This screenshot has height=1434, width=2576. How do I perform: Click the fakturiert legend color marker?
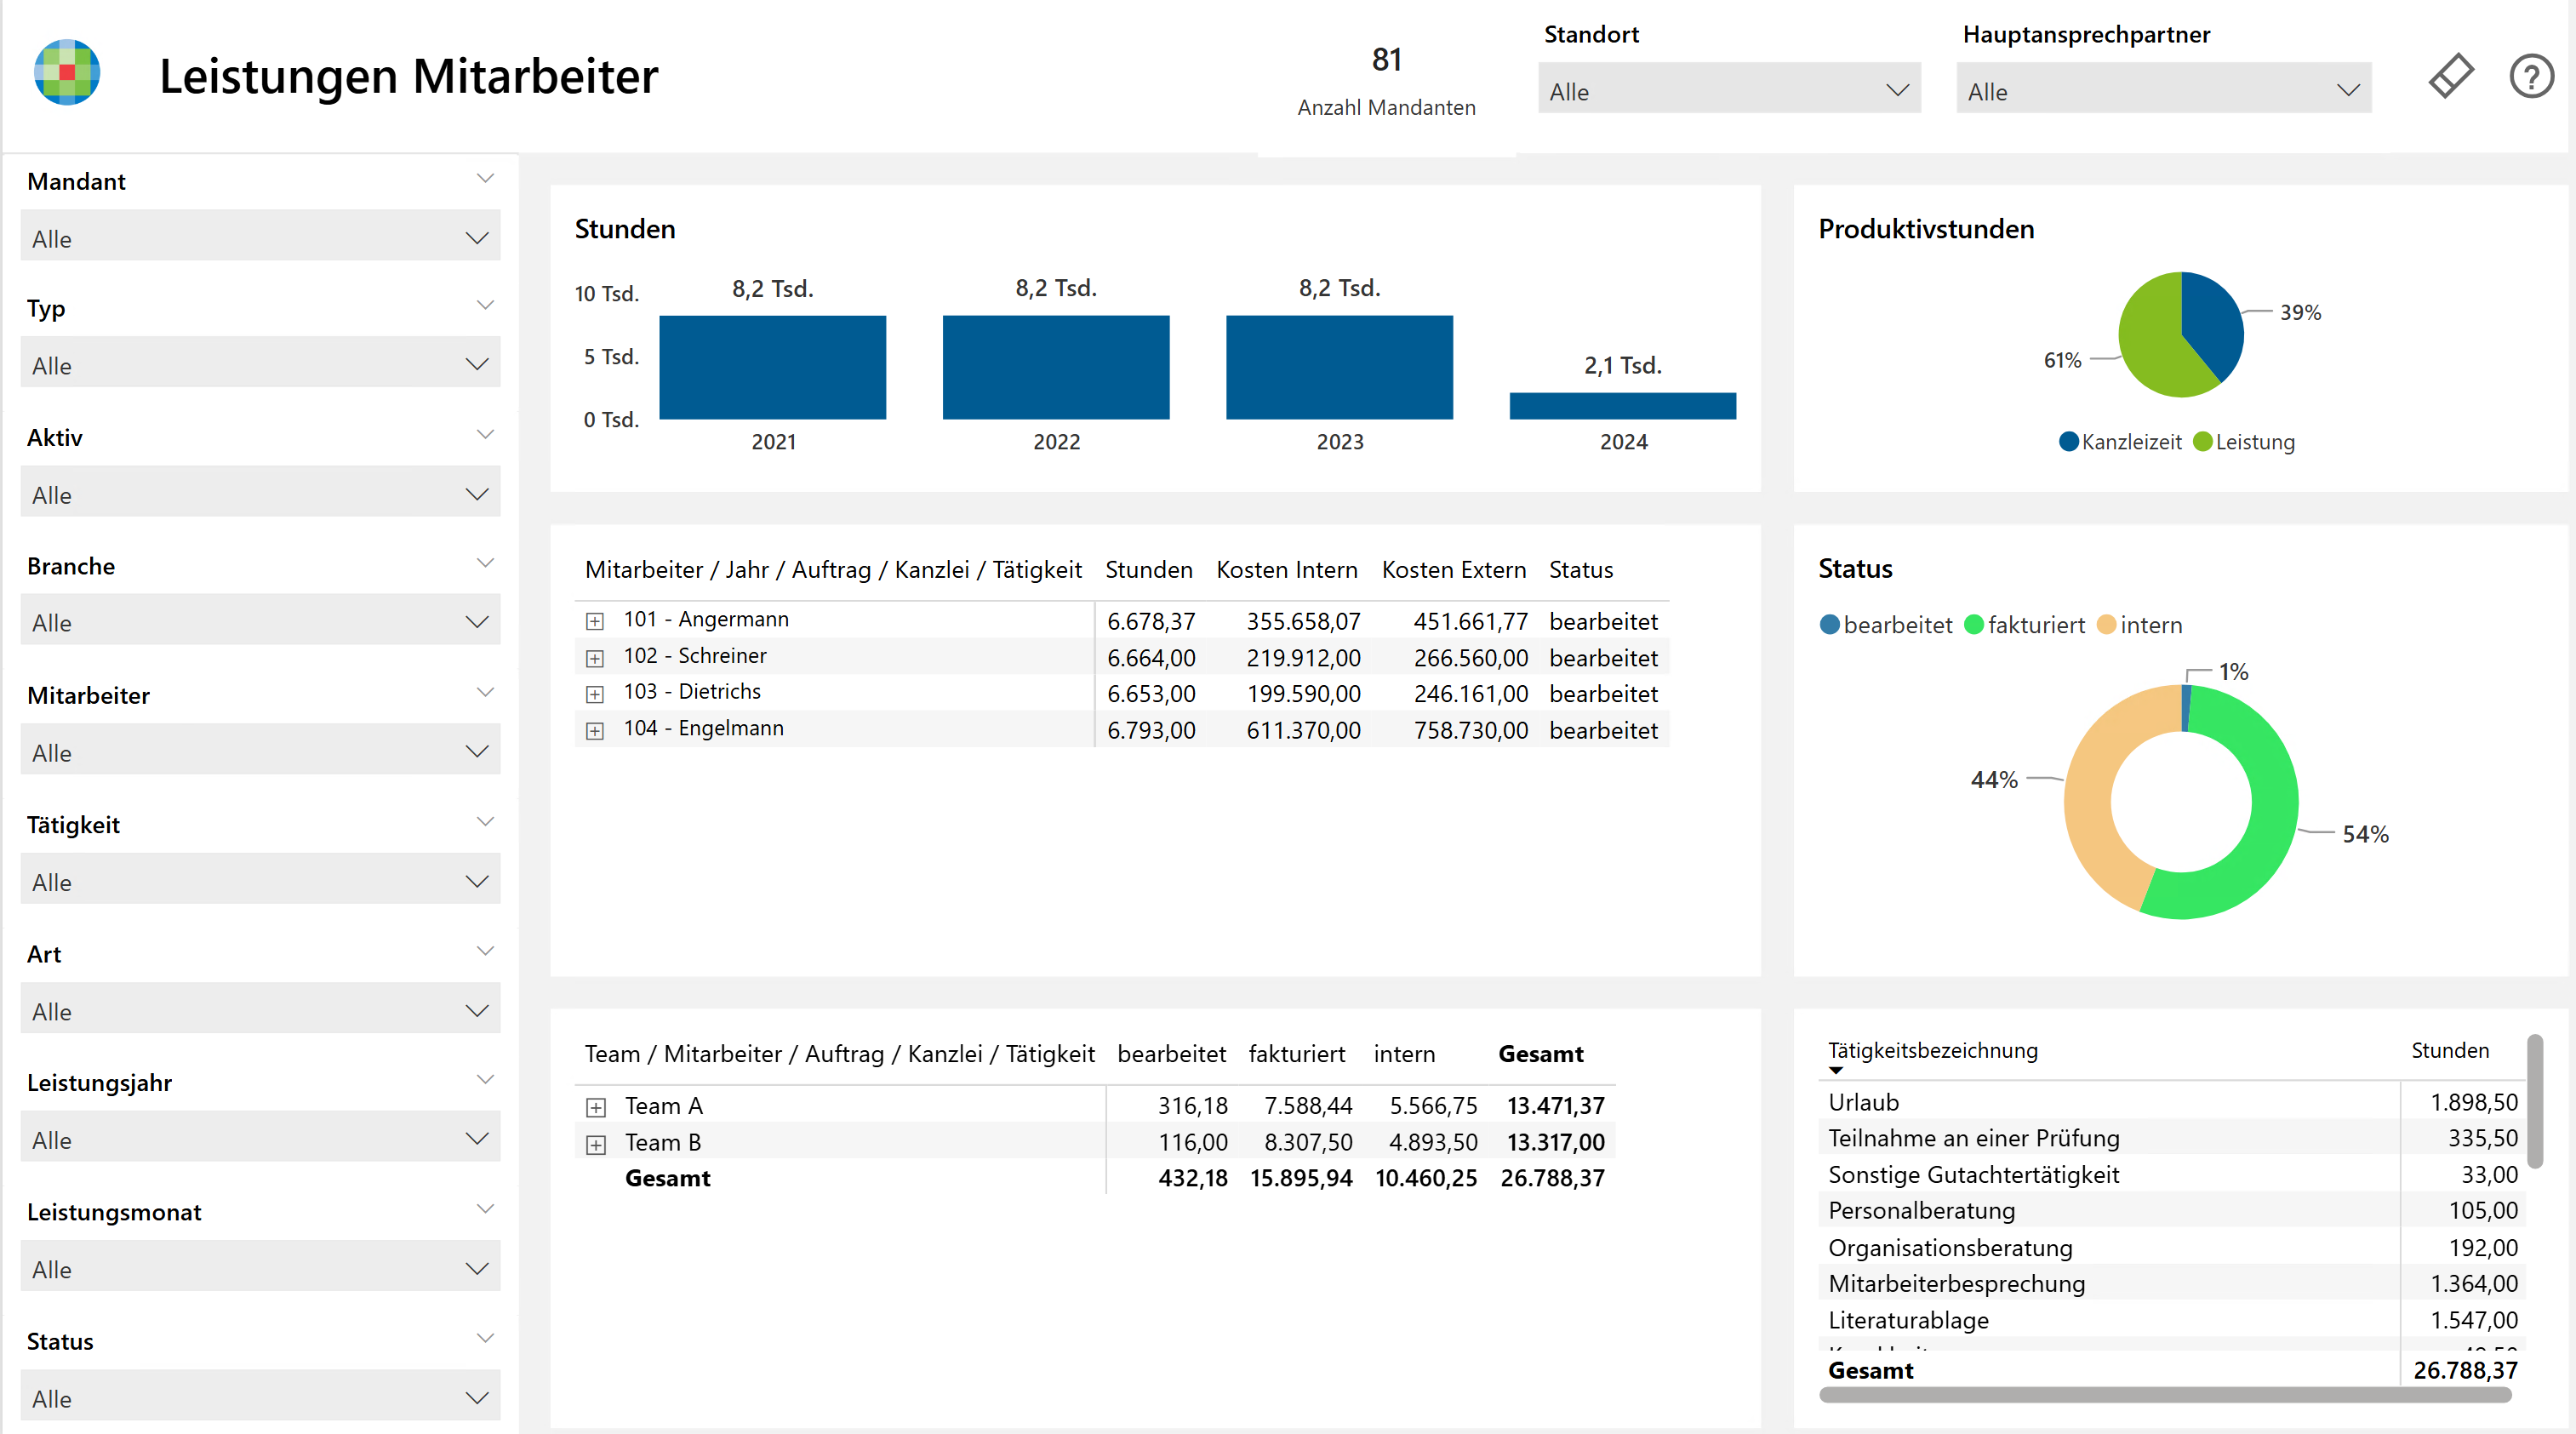(x=1974, y=625)
